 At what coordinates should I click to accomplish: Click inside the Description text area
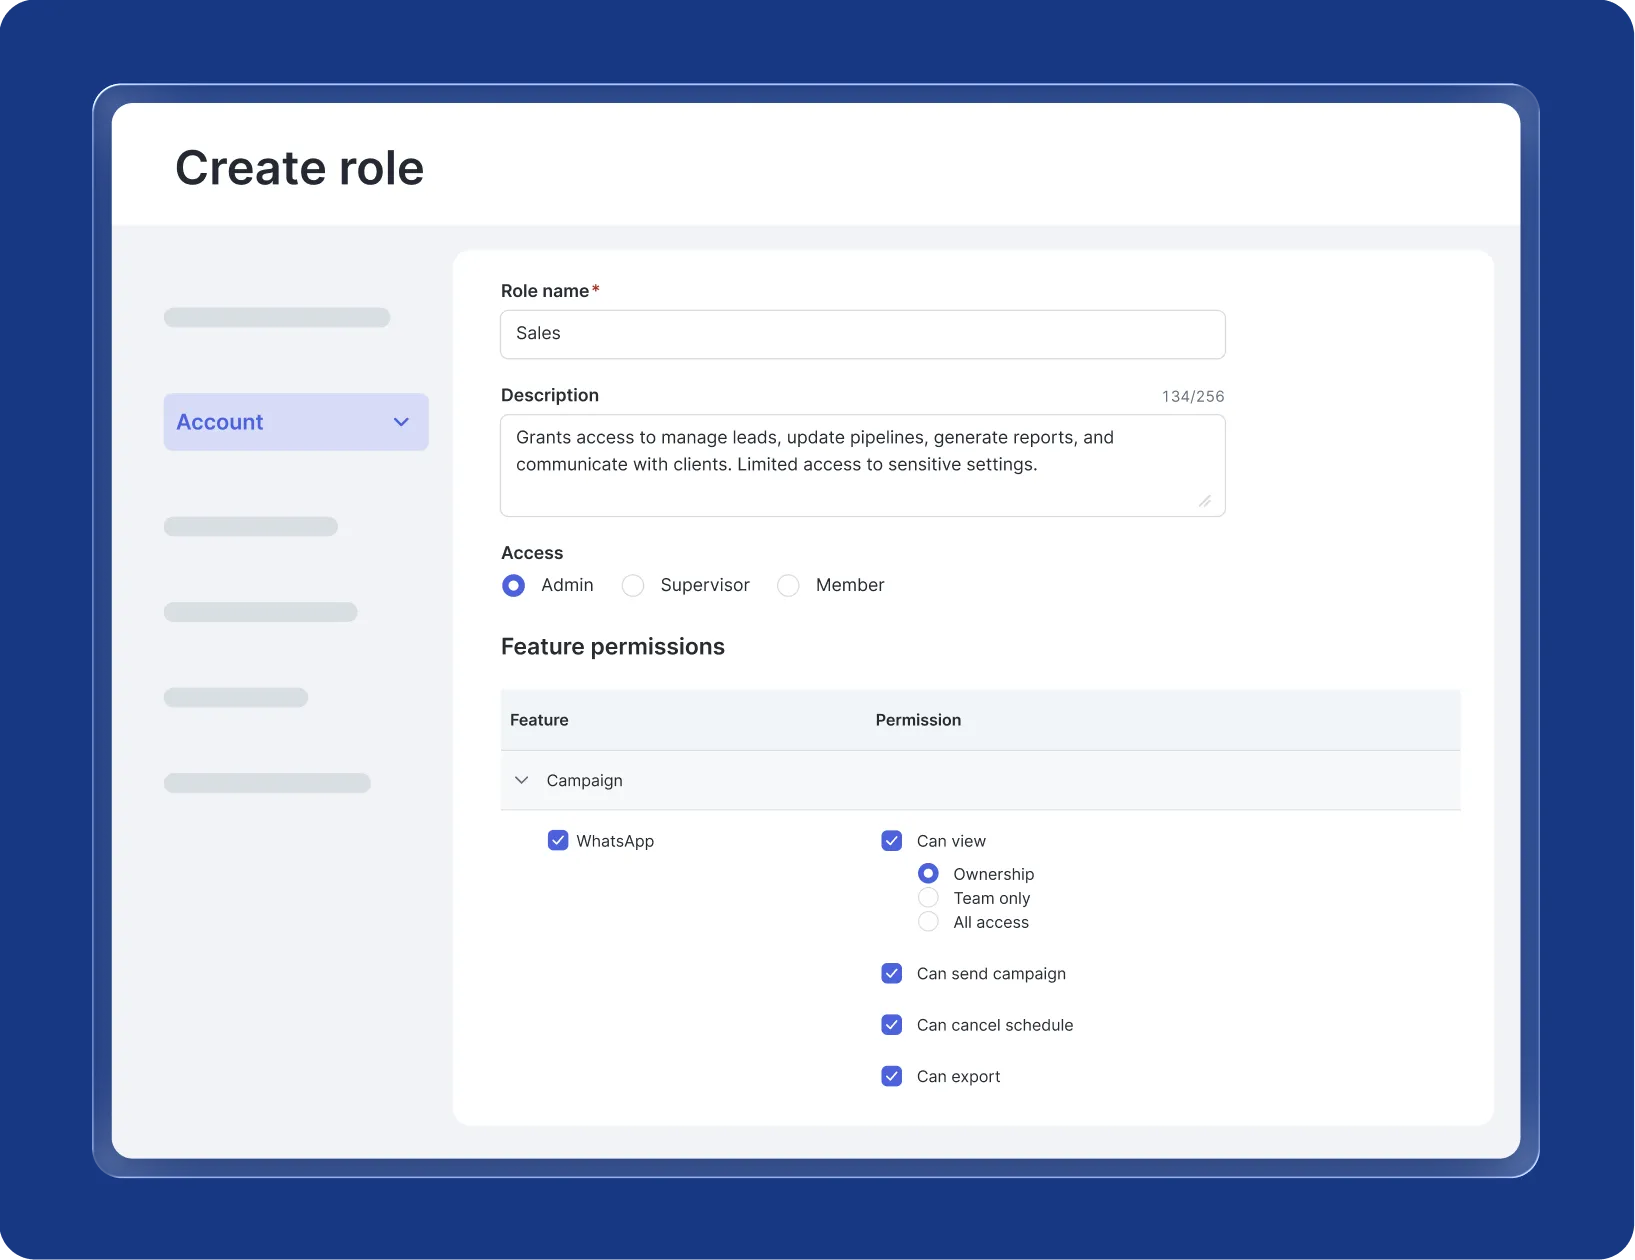[862, 465]
